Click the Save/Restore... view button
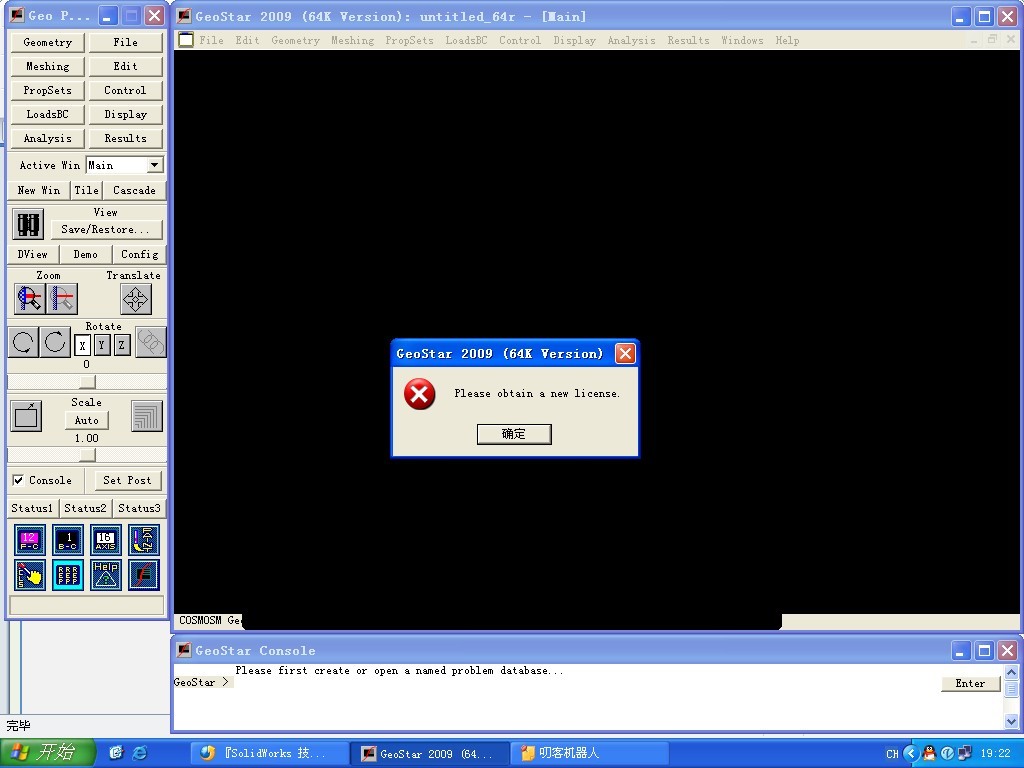 point(106,229)
